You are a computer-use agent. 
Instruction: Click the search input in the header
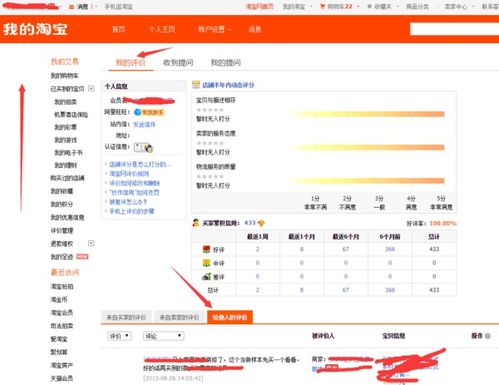(454, 29)
